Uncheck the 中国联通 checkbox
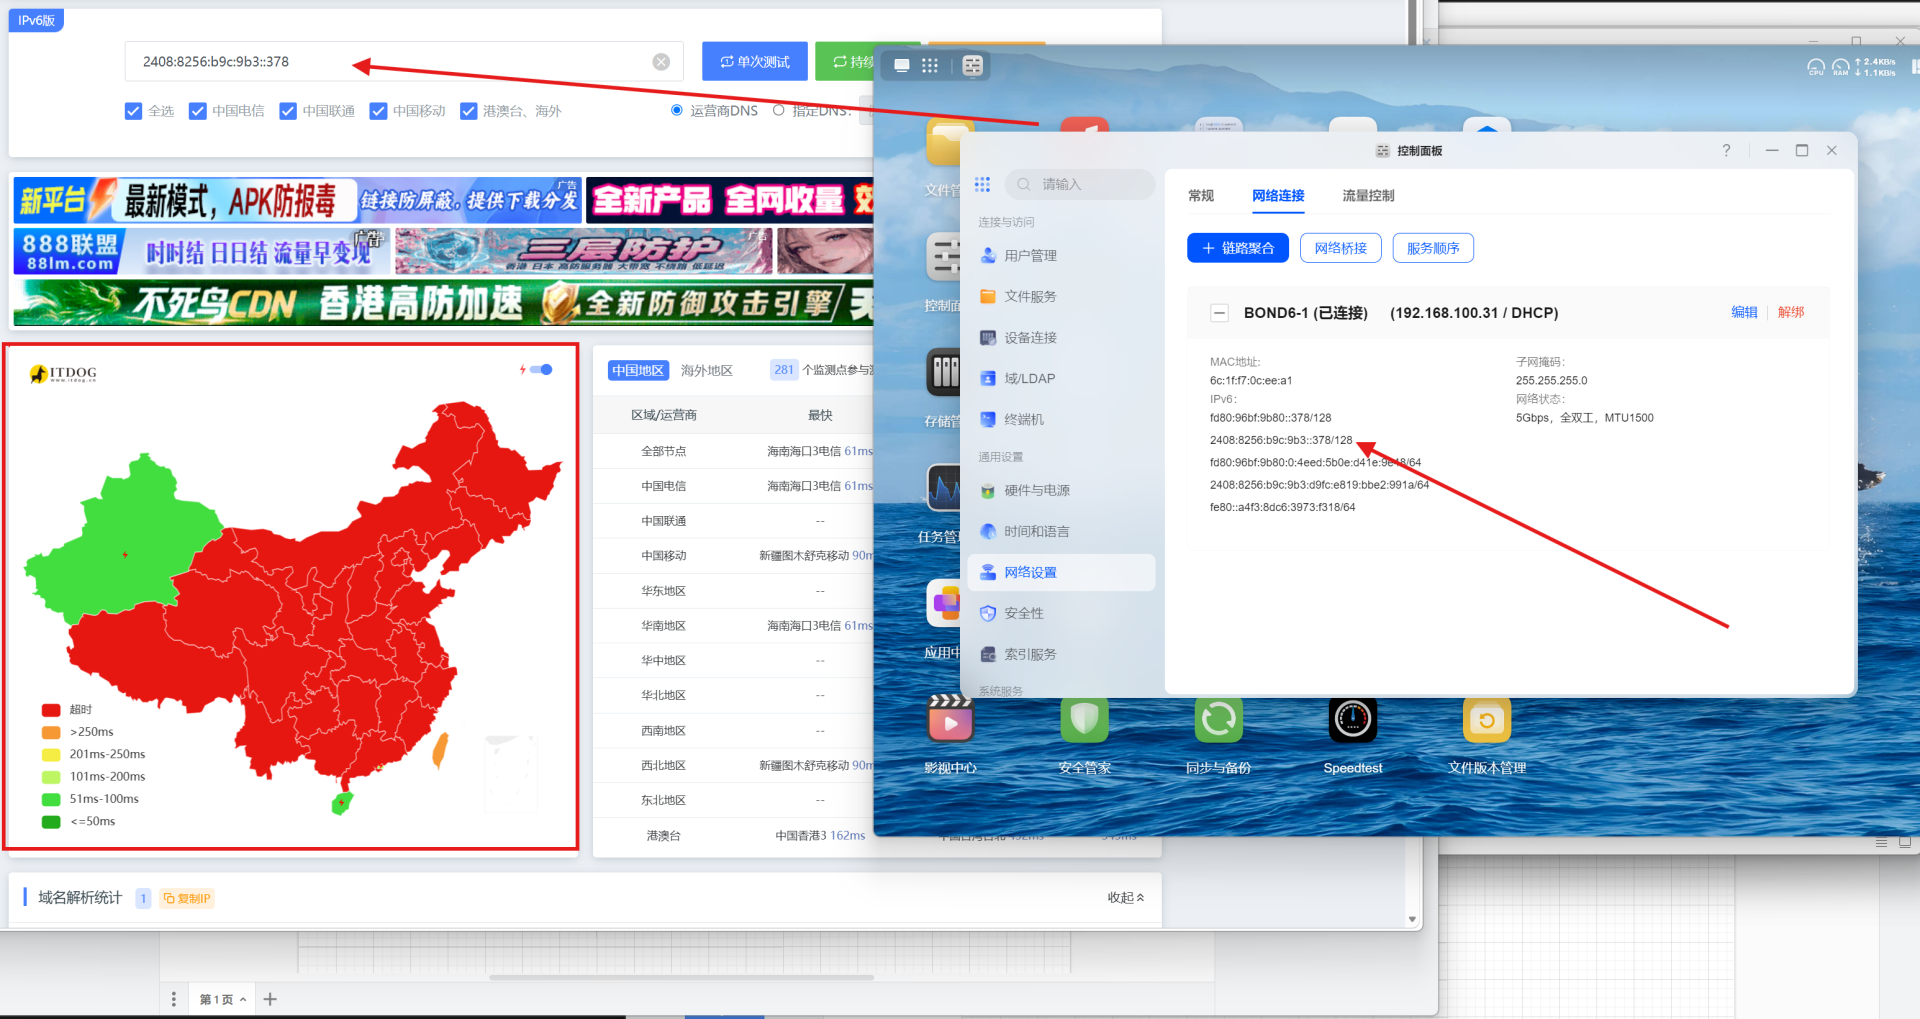 point(288,111)
